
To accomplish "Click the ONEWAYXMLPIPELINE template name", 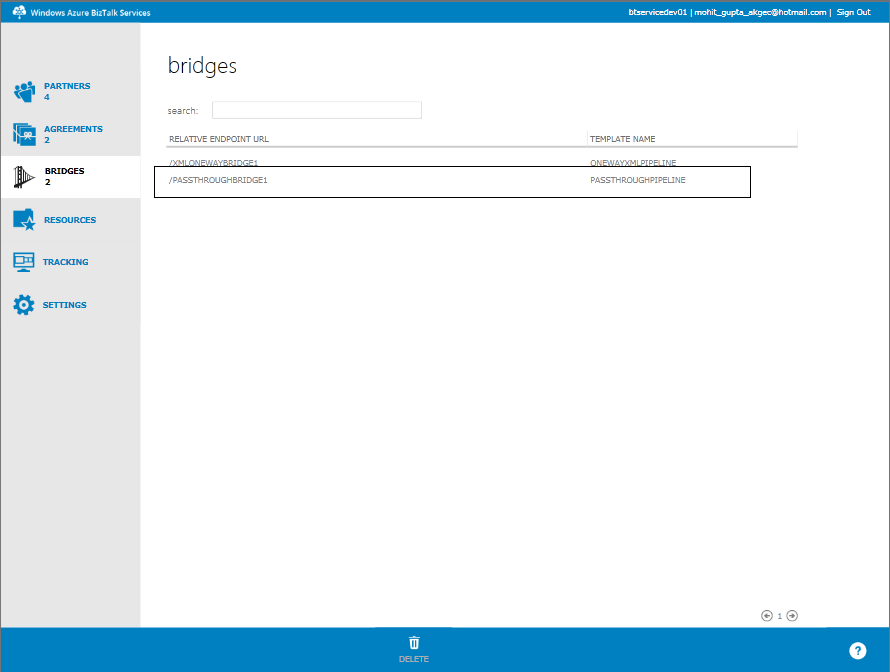I will pyautogui.click(x=633, y=163).
